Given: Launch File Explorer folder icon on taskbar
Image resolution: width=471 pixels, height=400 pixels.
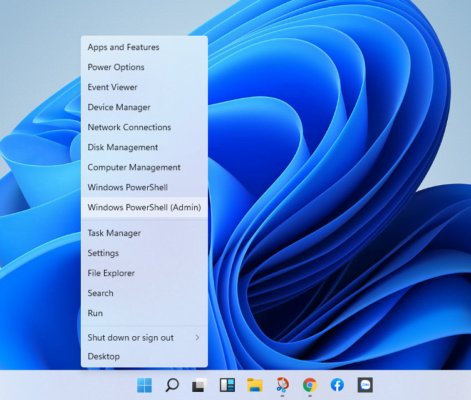Looking at the screenshot, I should click(255, 385).
